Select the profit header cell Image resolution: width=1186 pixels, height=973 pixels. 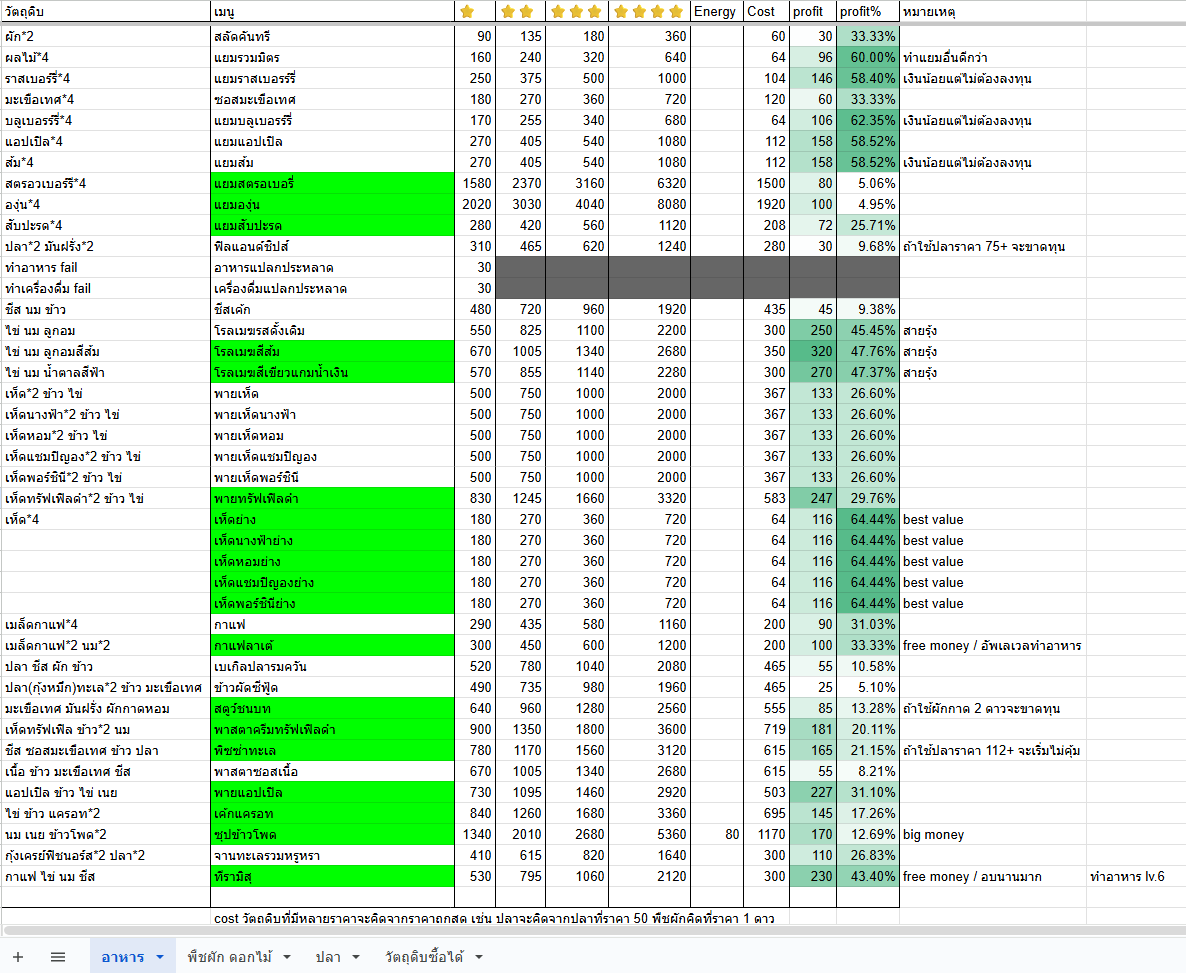pyautogui.click(x=812, y=11)
